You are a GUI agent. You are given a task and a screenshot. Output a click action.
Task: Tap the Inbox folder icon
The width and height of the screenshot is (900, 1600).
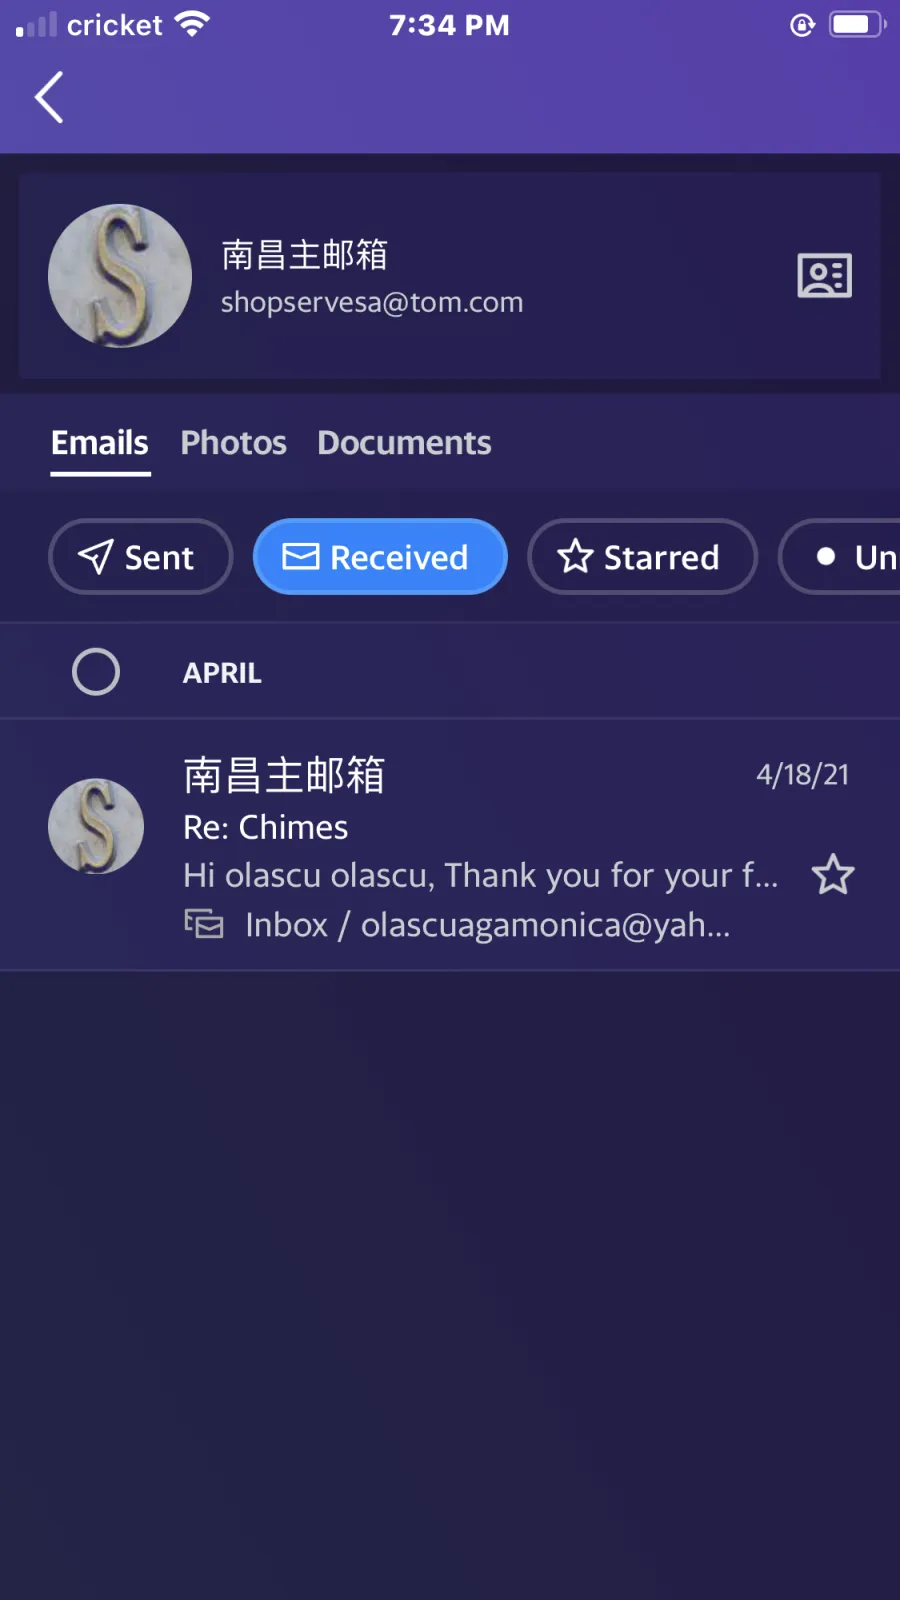tap(204, 924)
